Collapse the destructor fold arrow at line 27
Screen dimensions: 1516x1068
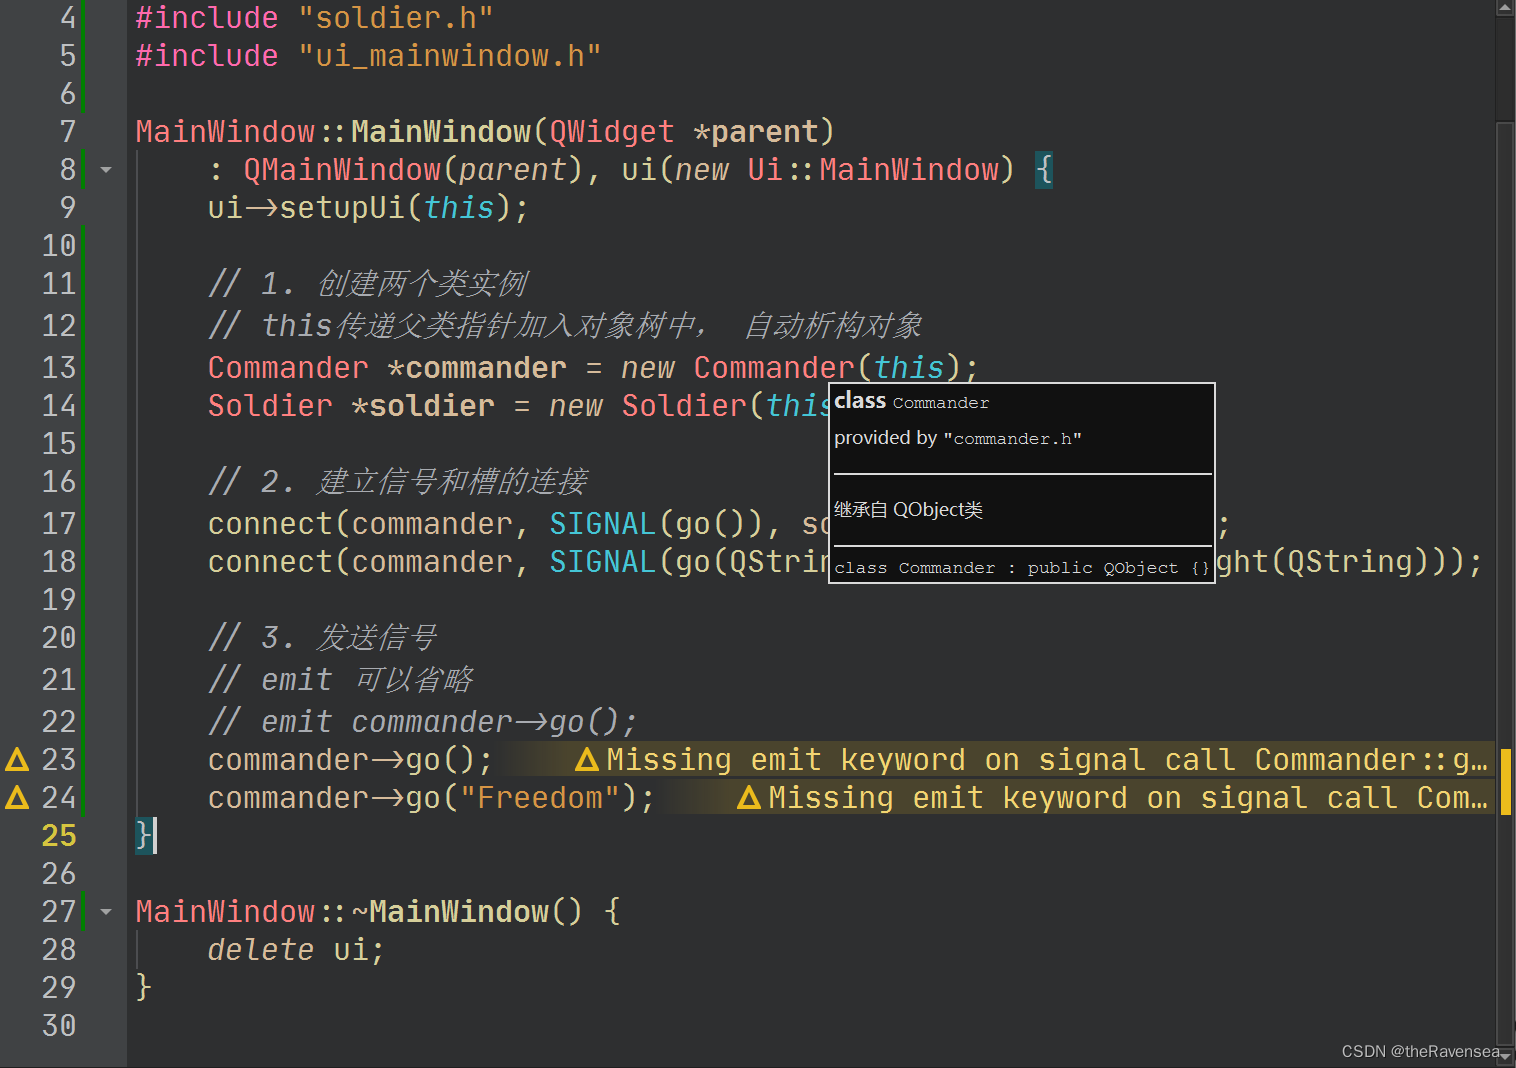pyautogui.click(x=106, y=912)
